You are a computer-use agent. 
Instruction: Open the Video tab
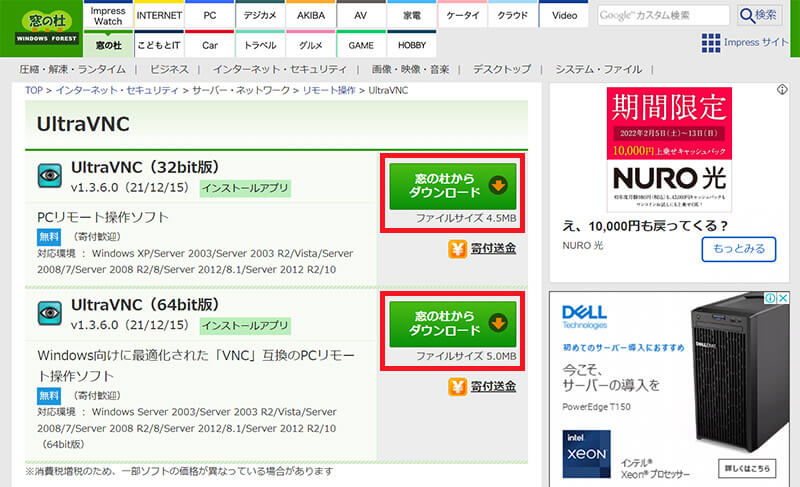pos(564,15)
